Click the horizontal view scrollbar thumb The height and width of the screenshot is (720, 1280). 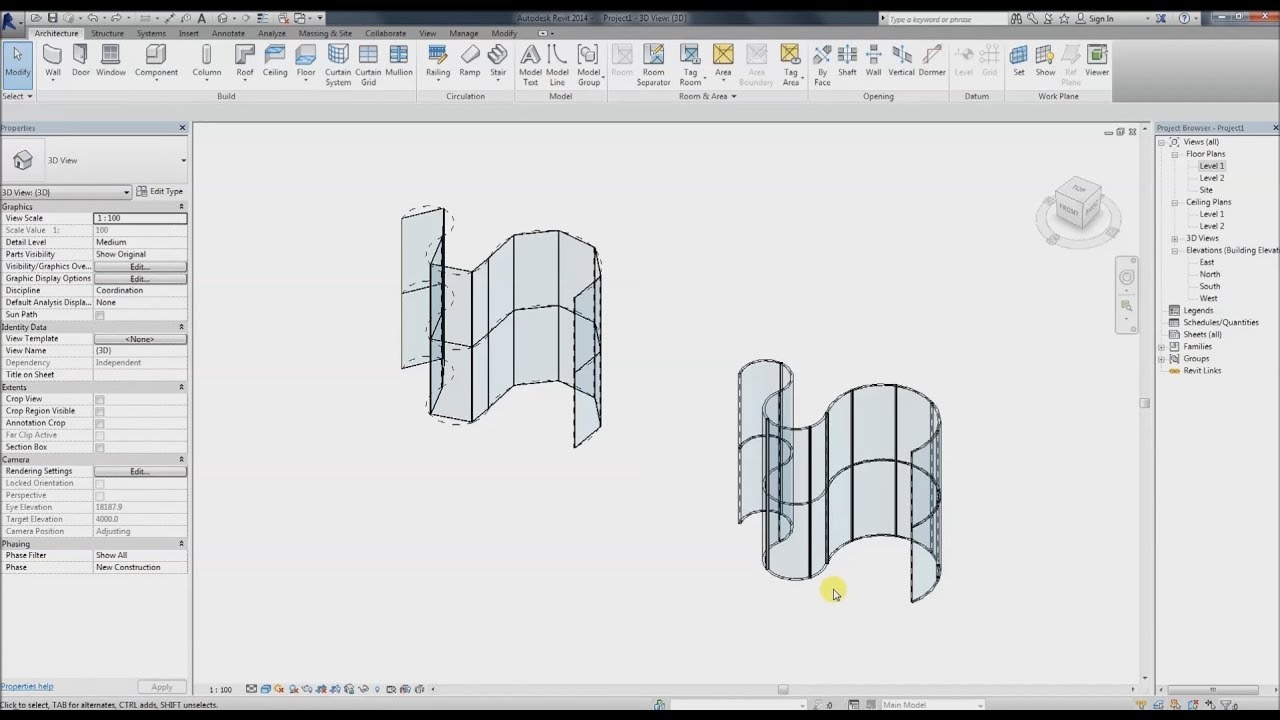pyautogui.click(x=783, y=689)
